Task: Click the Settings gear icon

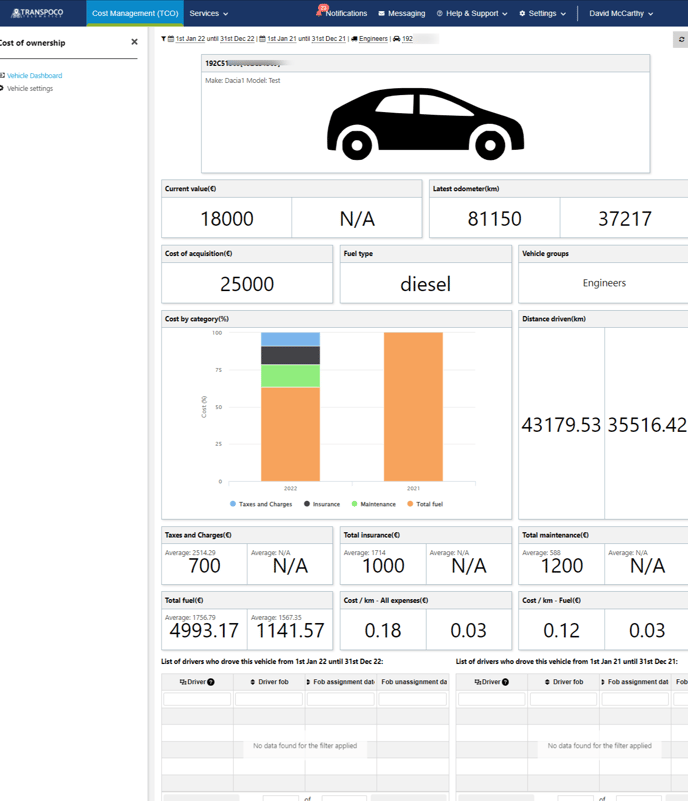Action: [x=522, y=13]
